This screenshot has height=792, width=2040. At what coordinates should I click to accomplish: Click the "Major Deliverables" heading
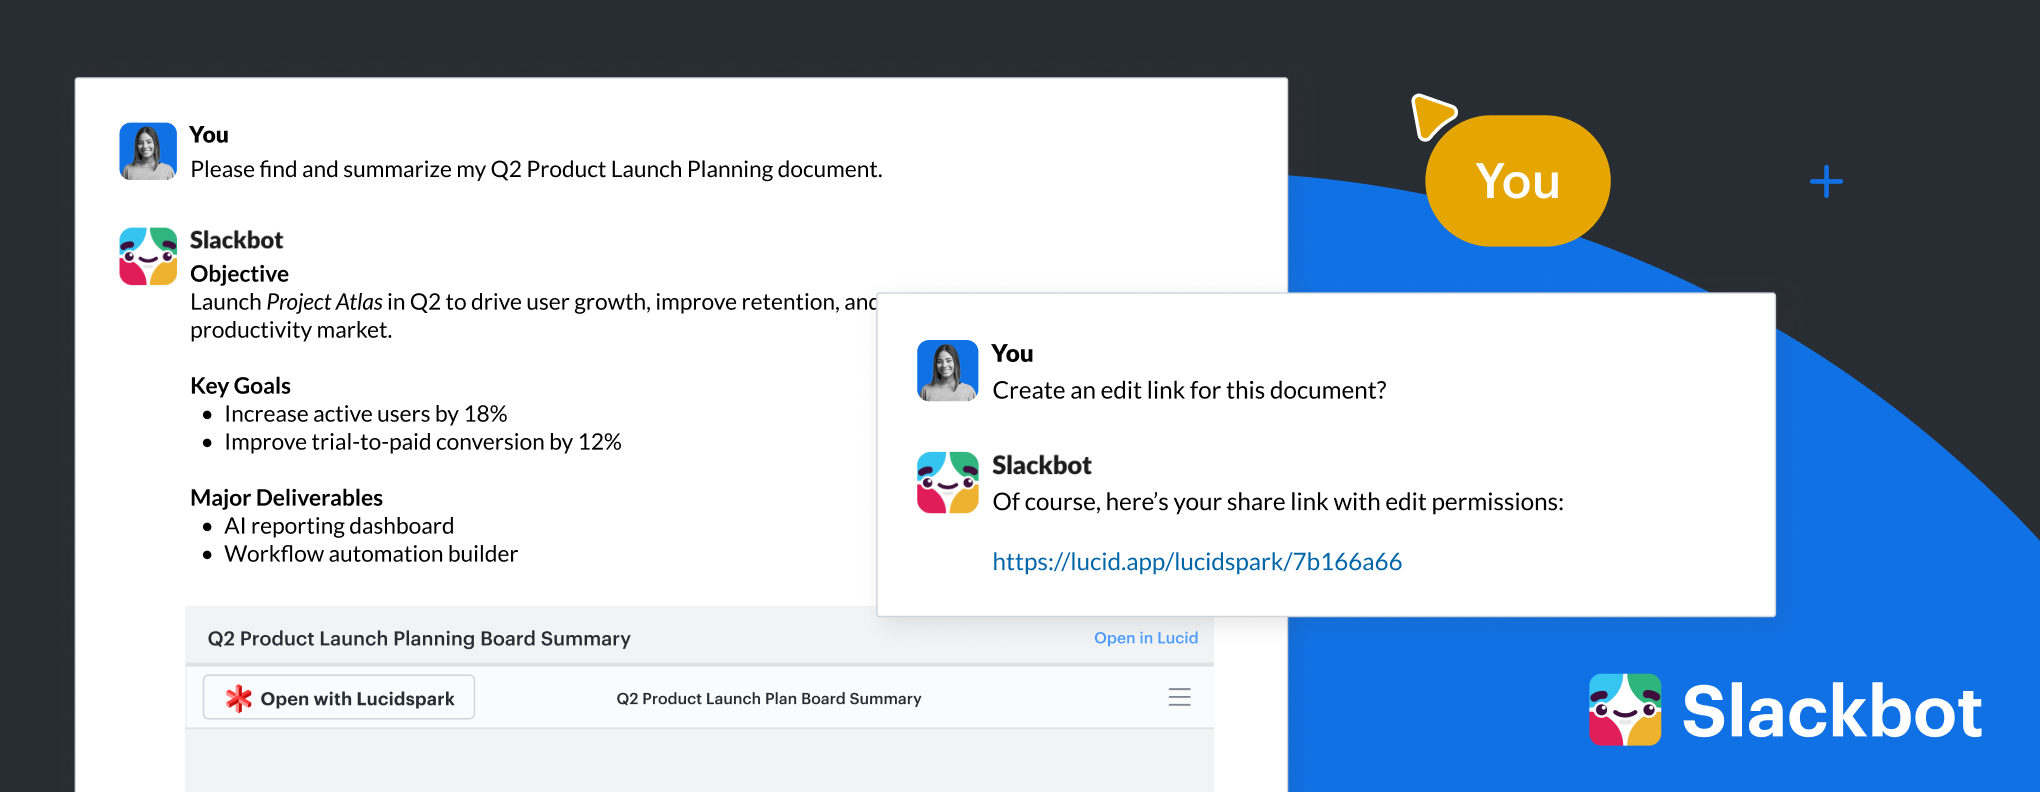287,498
